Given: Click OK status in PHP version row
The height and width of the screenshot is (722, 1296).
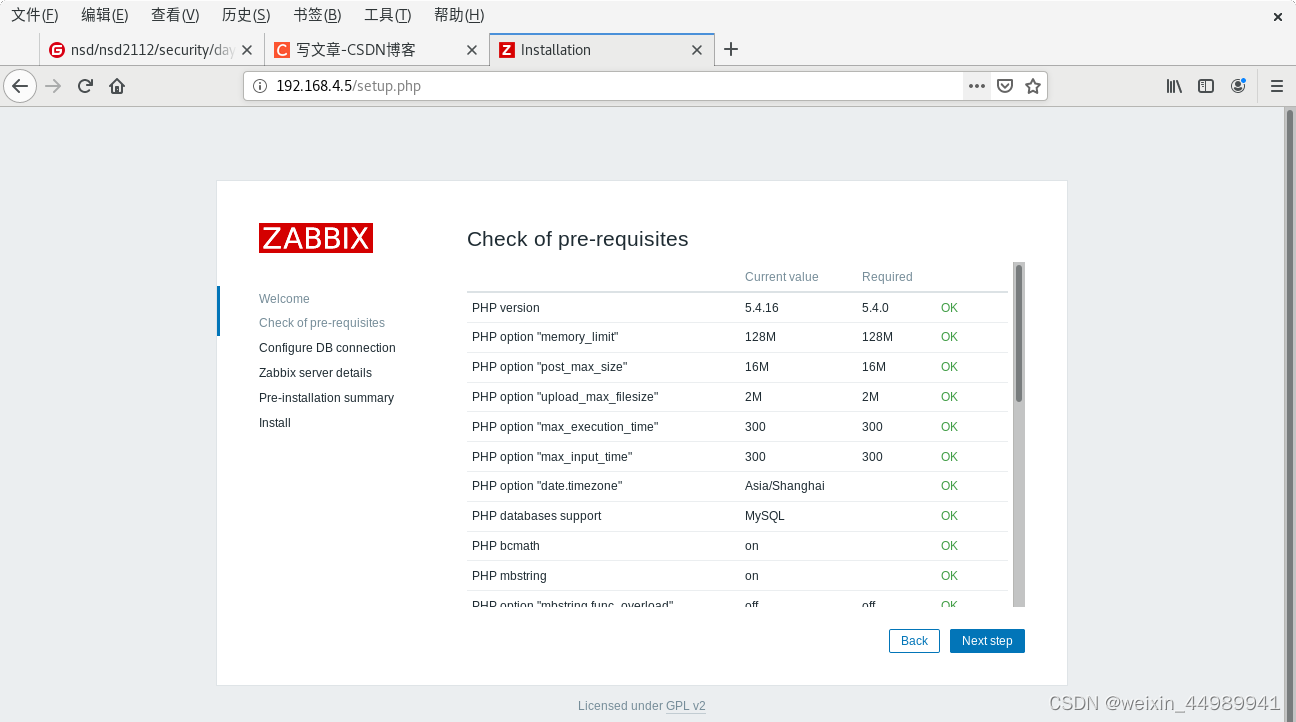Looking at the screenshot, I should [x=949, y=308].
